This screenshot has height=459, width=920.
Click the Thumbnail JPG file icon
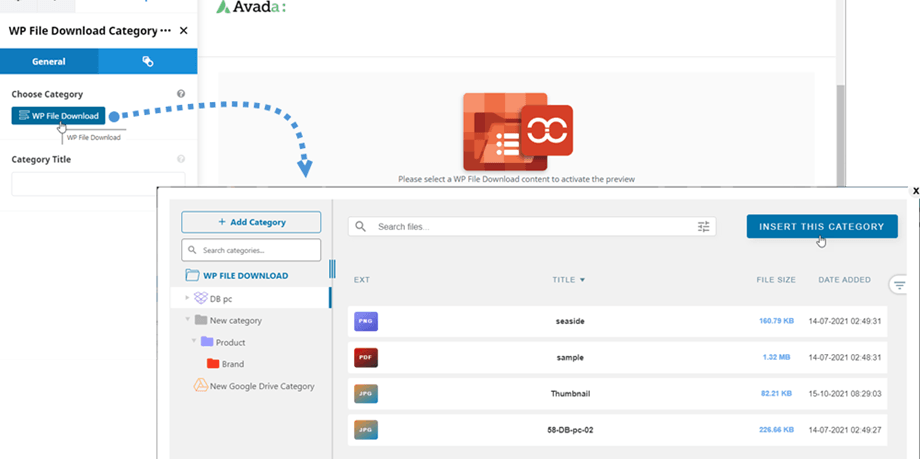click(x=365, y=394)
